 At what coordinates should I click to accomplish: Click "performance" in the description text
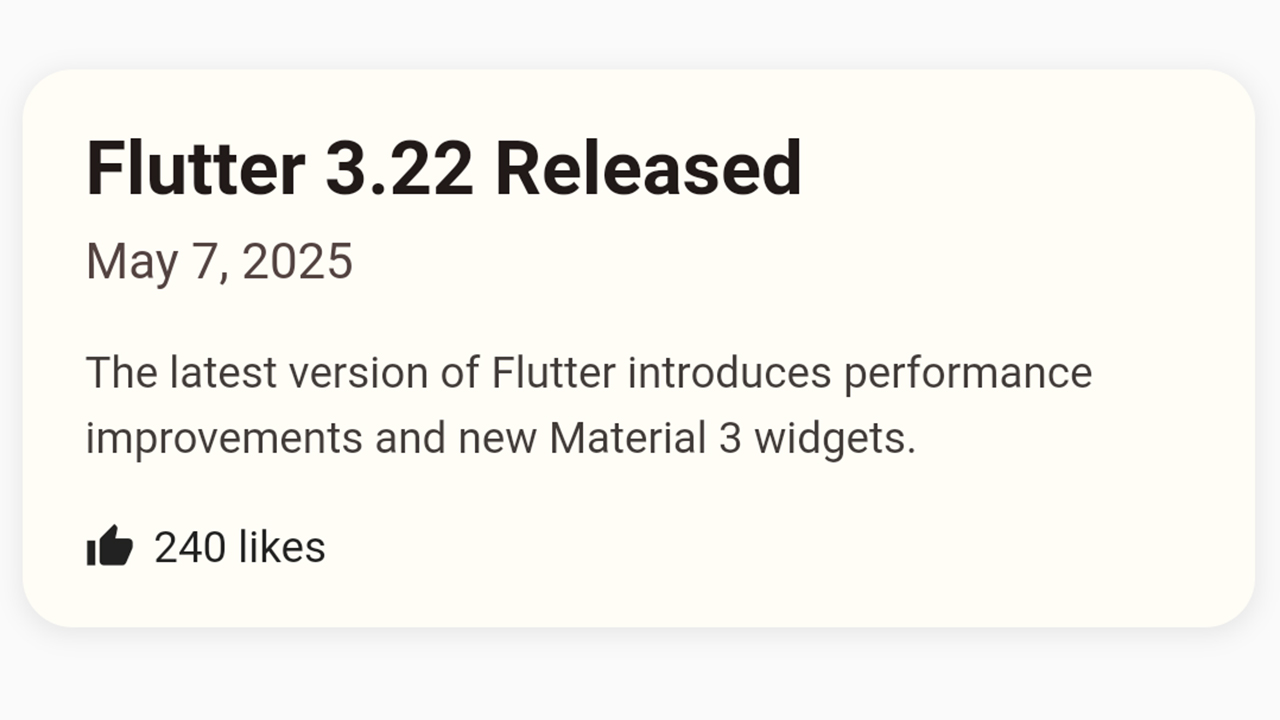(968, 373)
